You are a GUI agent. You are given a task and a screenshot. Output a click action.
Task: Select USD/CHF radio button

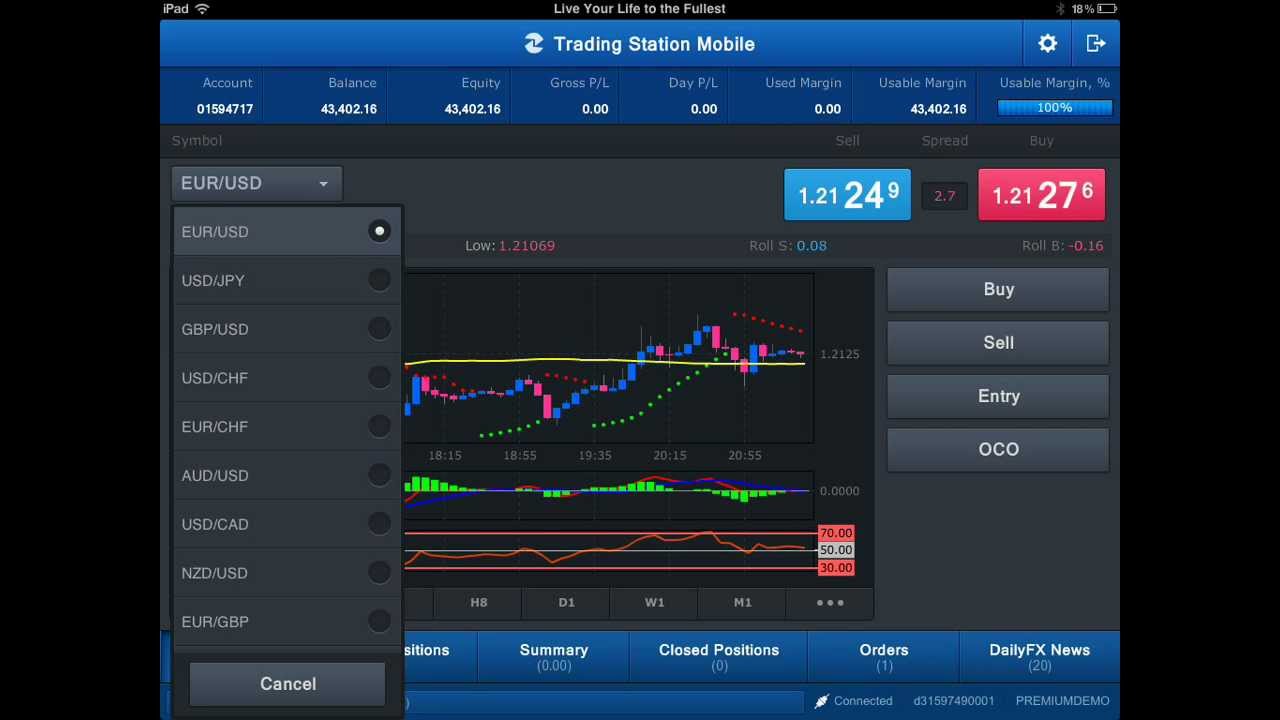[379, 377]
